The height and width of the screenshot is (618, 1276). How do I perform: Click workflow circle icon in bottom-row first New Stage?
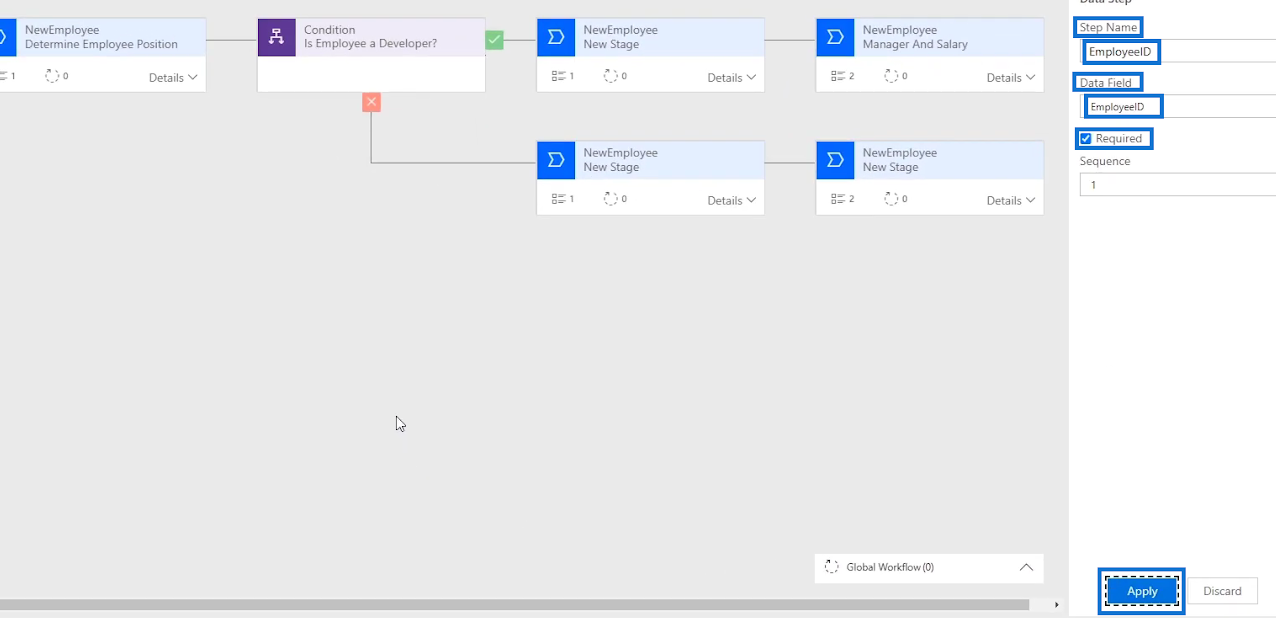click(x=611, y=199)
